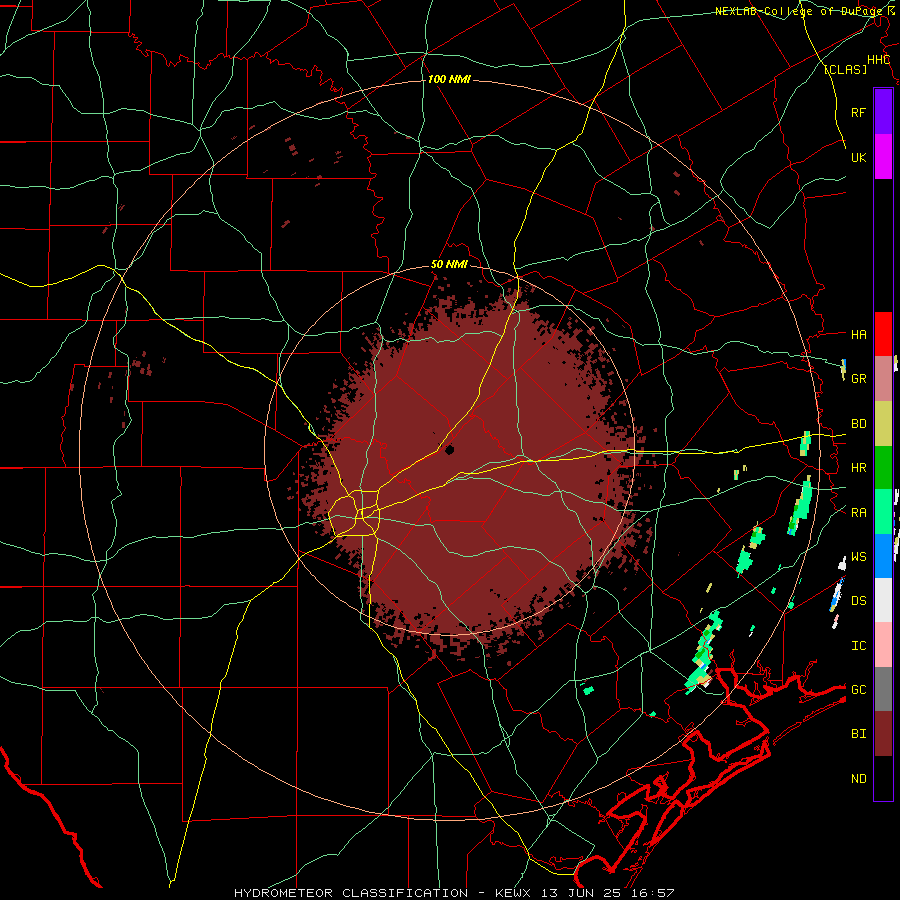Screen dimensions: 900x900
Task: Click the 'UK' legend label
Action: pos(858,157)
